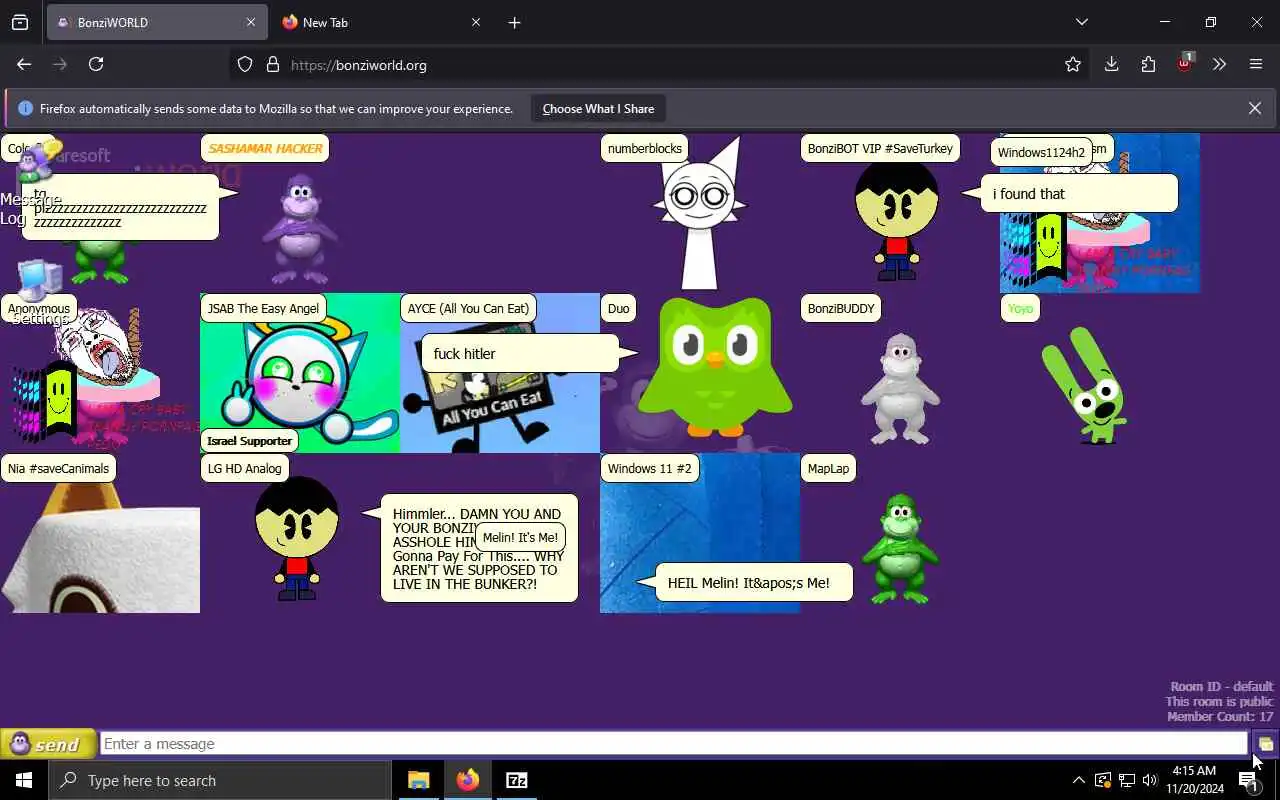Click the BonziBUDDY white gorilla

click(900, 388)
